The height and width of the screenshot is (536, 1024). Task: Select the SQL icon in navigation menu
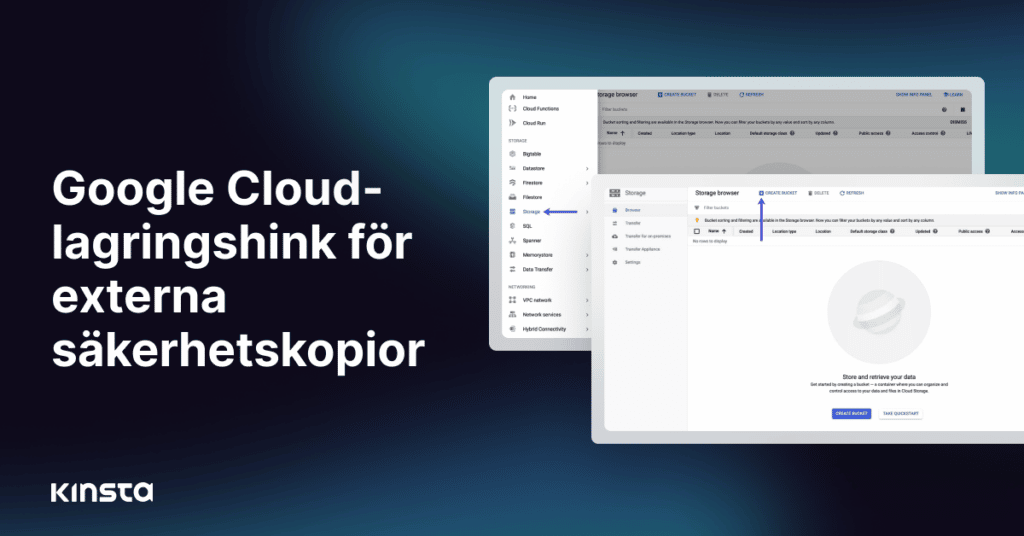coord(512,226)
